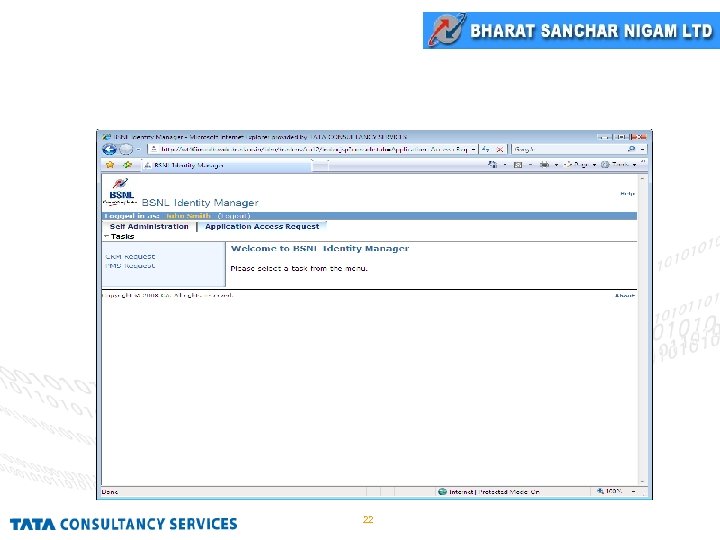Click the zoom level magnifier in status bar
The height and width of the screenshot is (540, 720).
(600, 491)
